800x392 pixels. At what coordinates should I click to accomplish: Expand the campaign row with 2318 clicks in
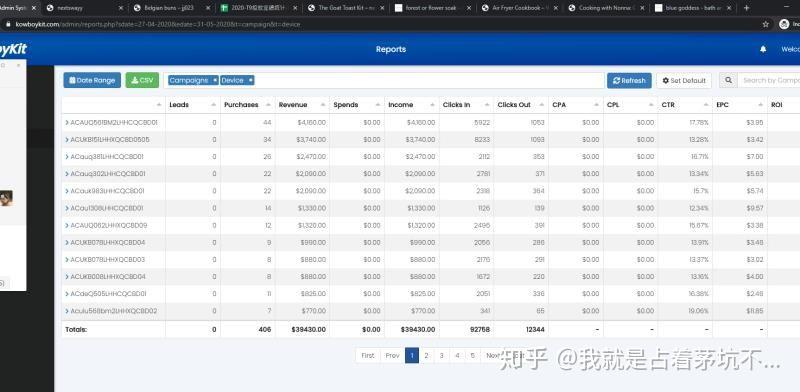(x=67, y=191)
